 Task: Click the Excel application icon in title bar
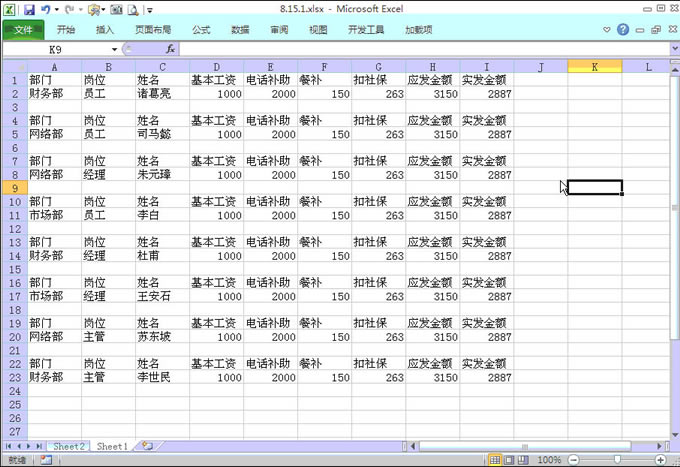pyautogui.click(x=10, y=10)
